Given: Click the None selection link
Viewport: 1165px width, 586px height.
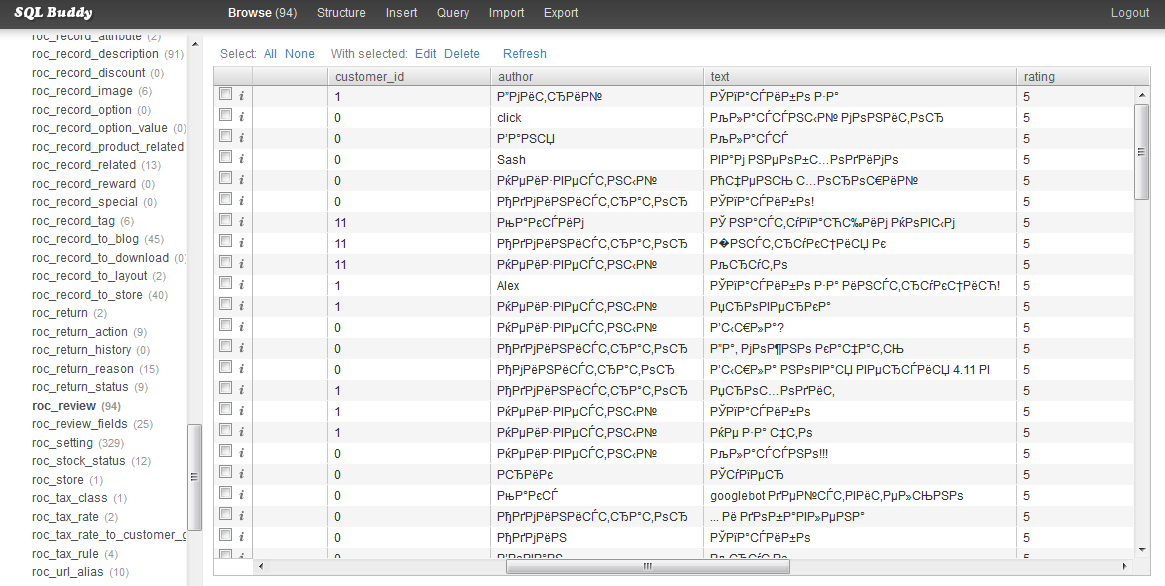Looking at the screenshot, I should tap(299, 53).
